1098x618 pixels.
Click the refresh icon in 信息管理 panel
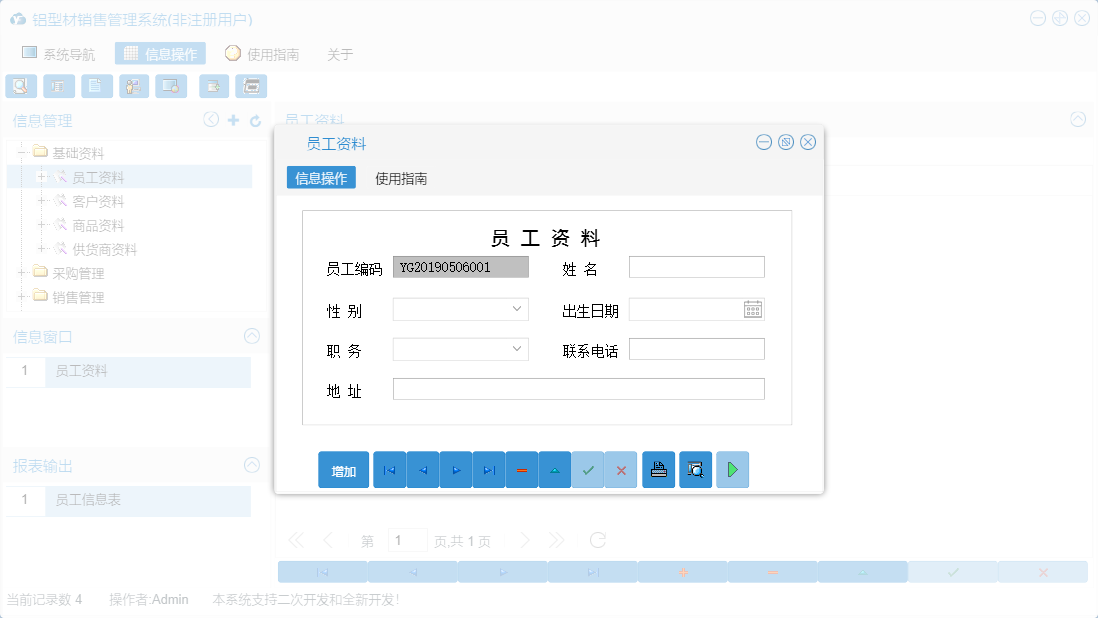(254, 120)
